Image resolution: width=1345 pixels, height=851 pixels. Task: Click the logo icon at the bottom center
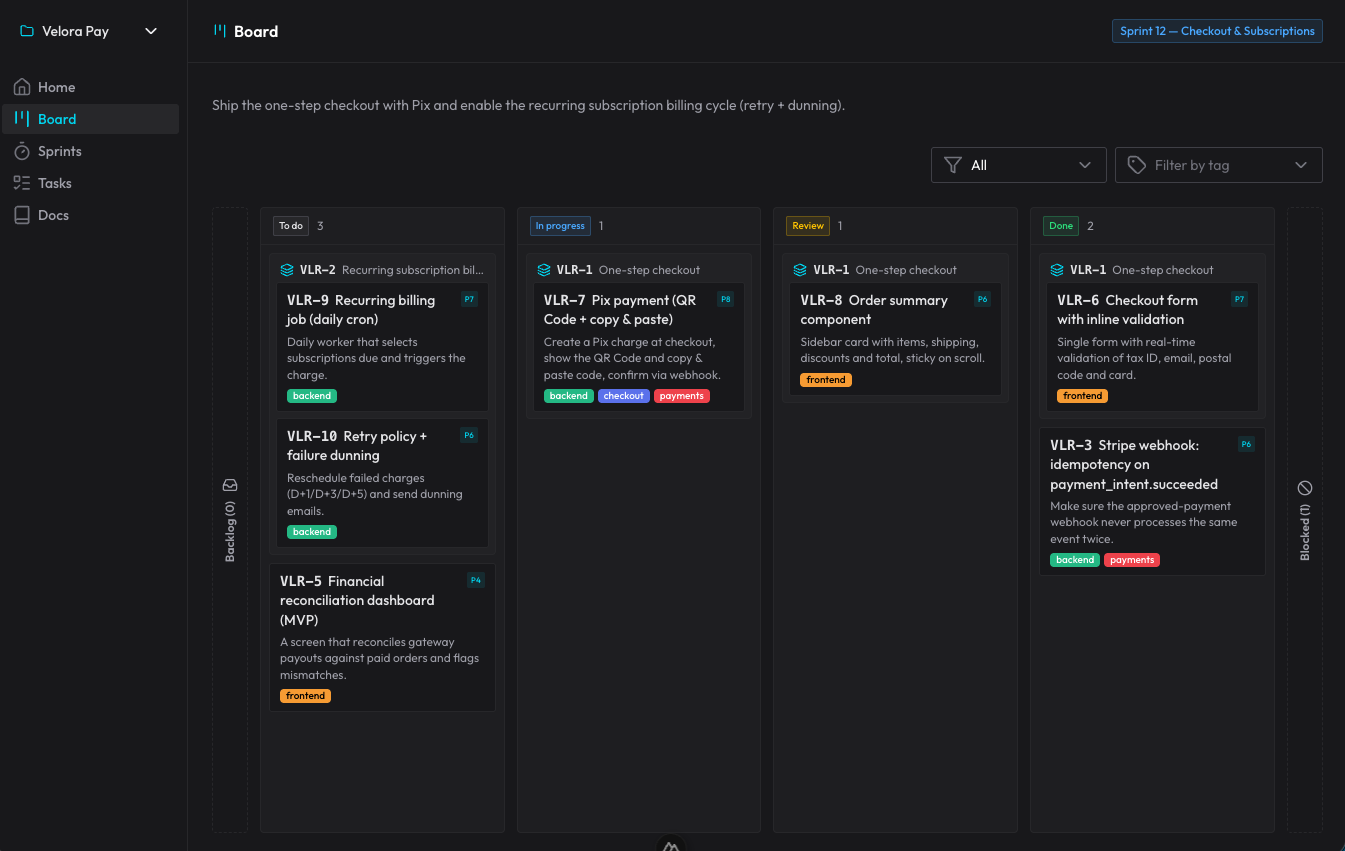click(x=672, y=846)
